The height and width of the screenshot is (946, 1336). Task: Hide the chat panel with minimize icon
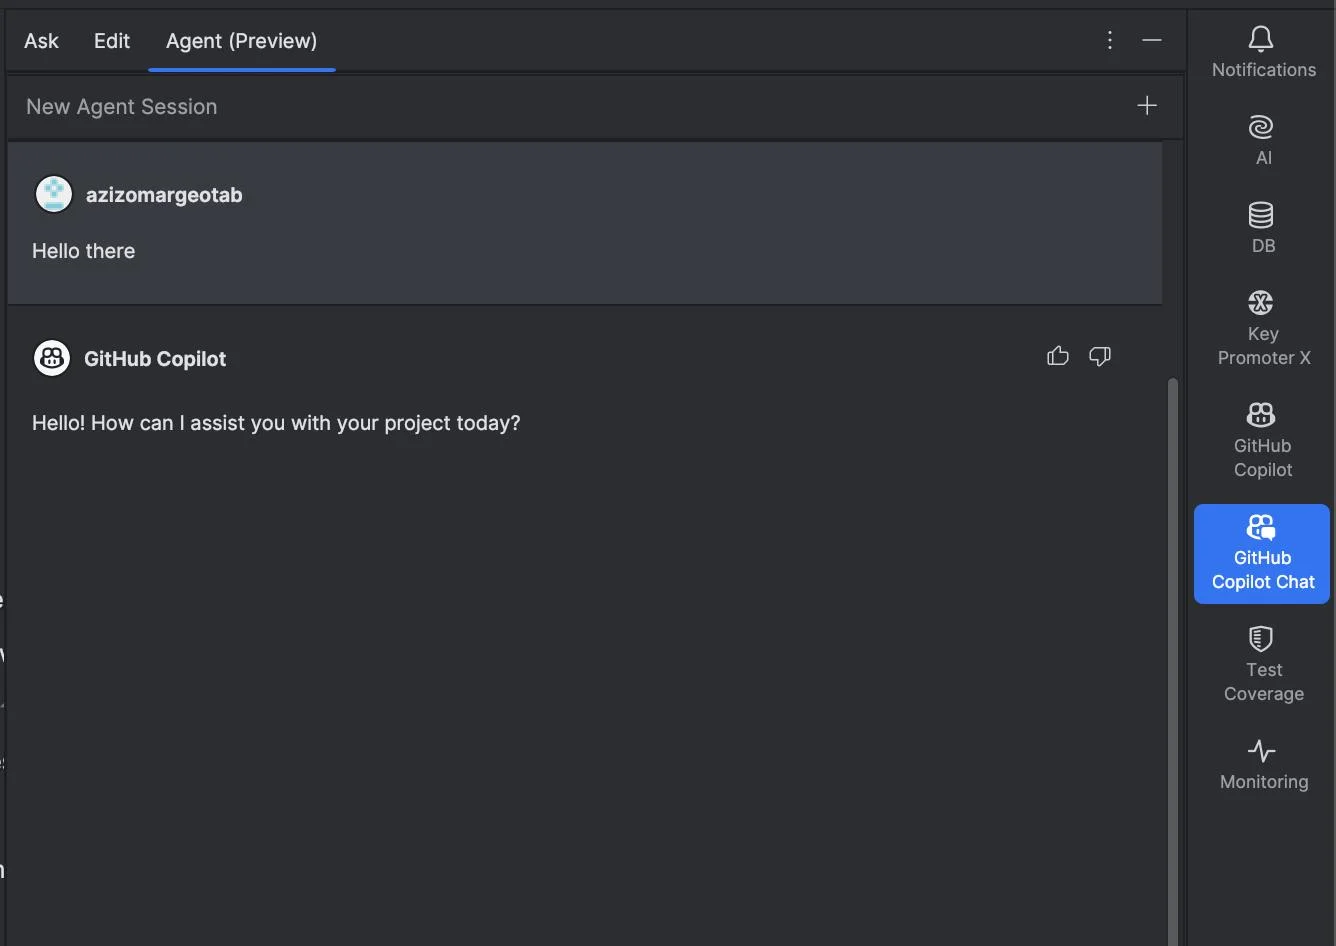(x=1152, y=40)
